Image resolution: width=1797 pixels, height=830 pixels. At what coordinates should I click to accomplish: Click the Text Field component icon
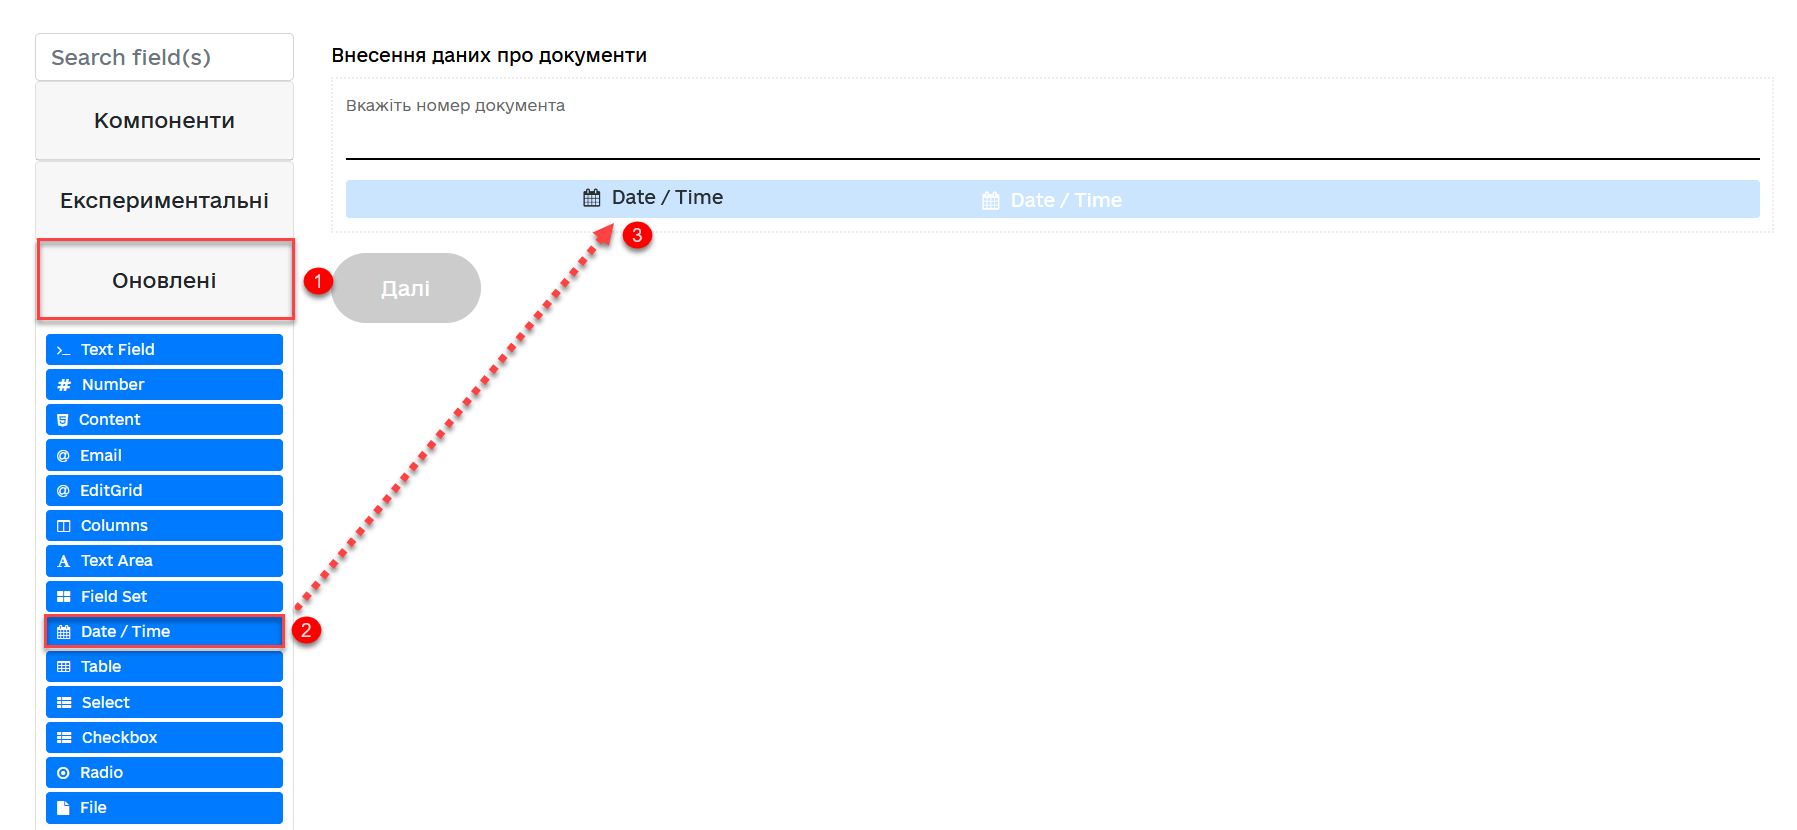click(64, 350)
